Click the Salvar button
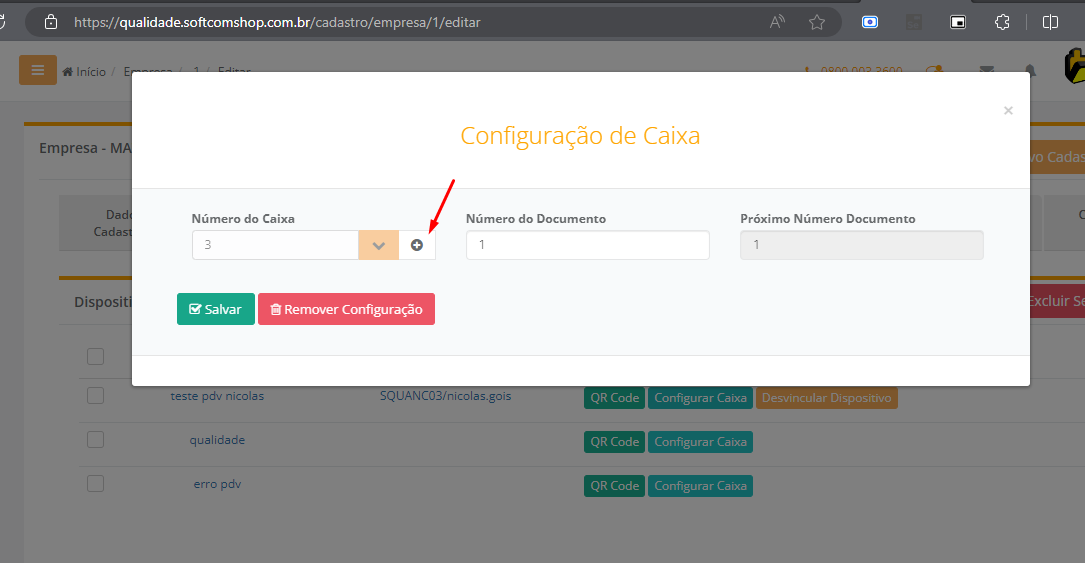The width and height of the screenshot is (1085, 563). pyautogui.click(x=216, y=309)
